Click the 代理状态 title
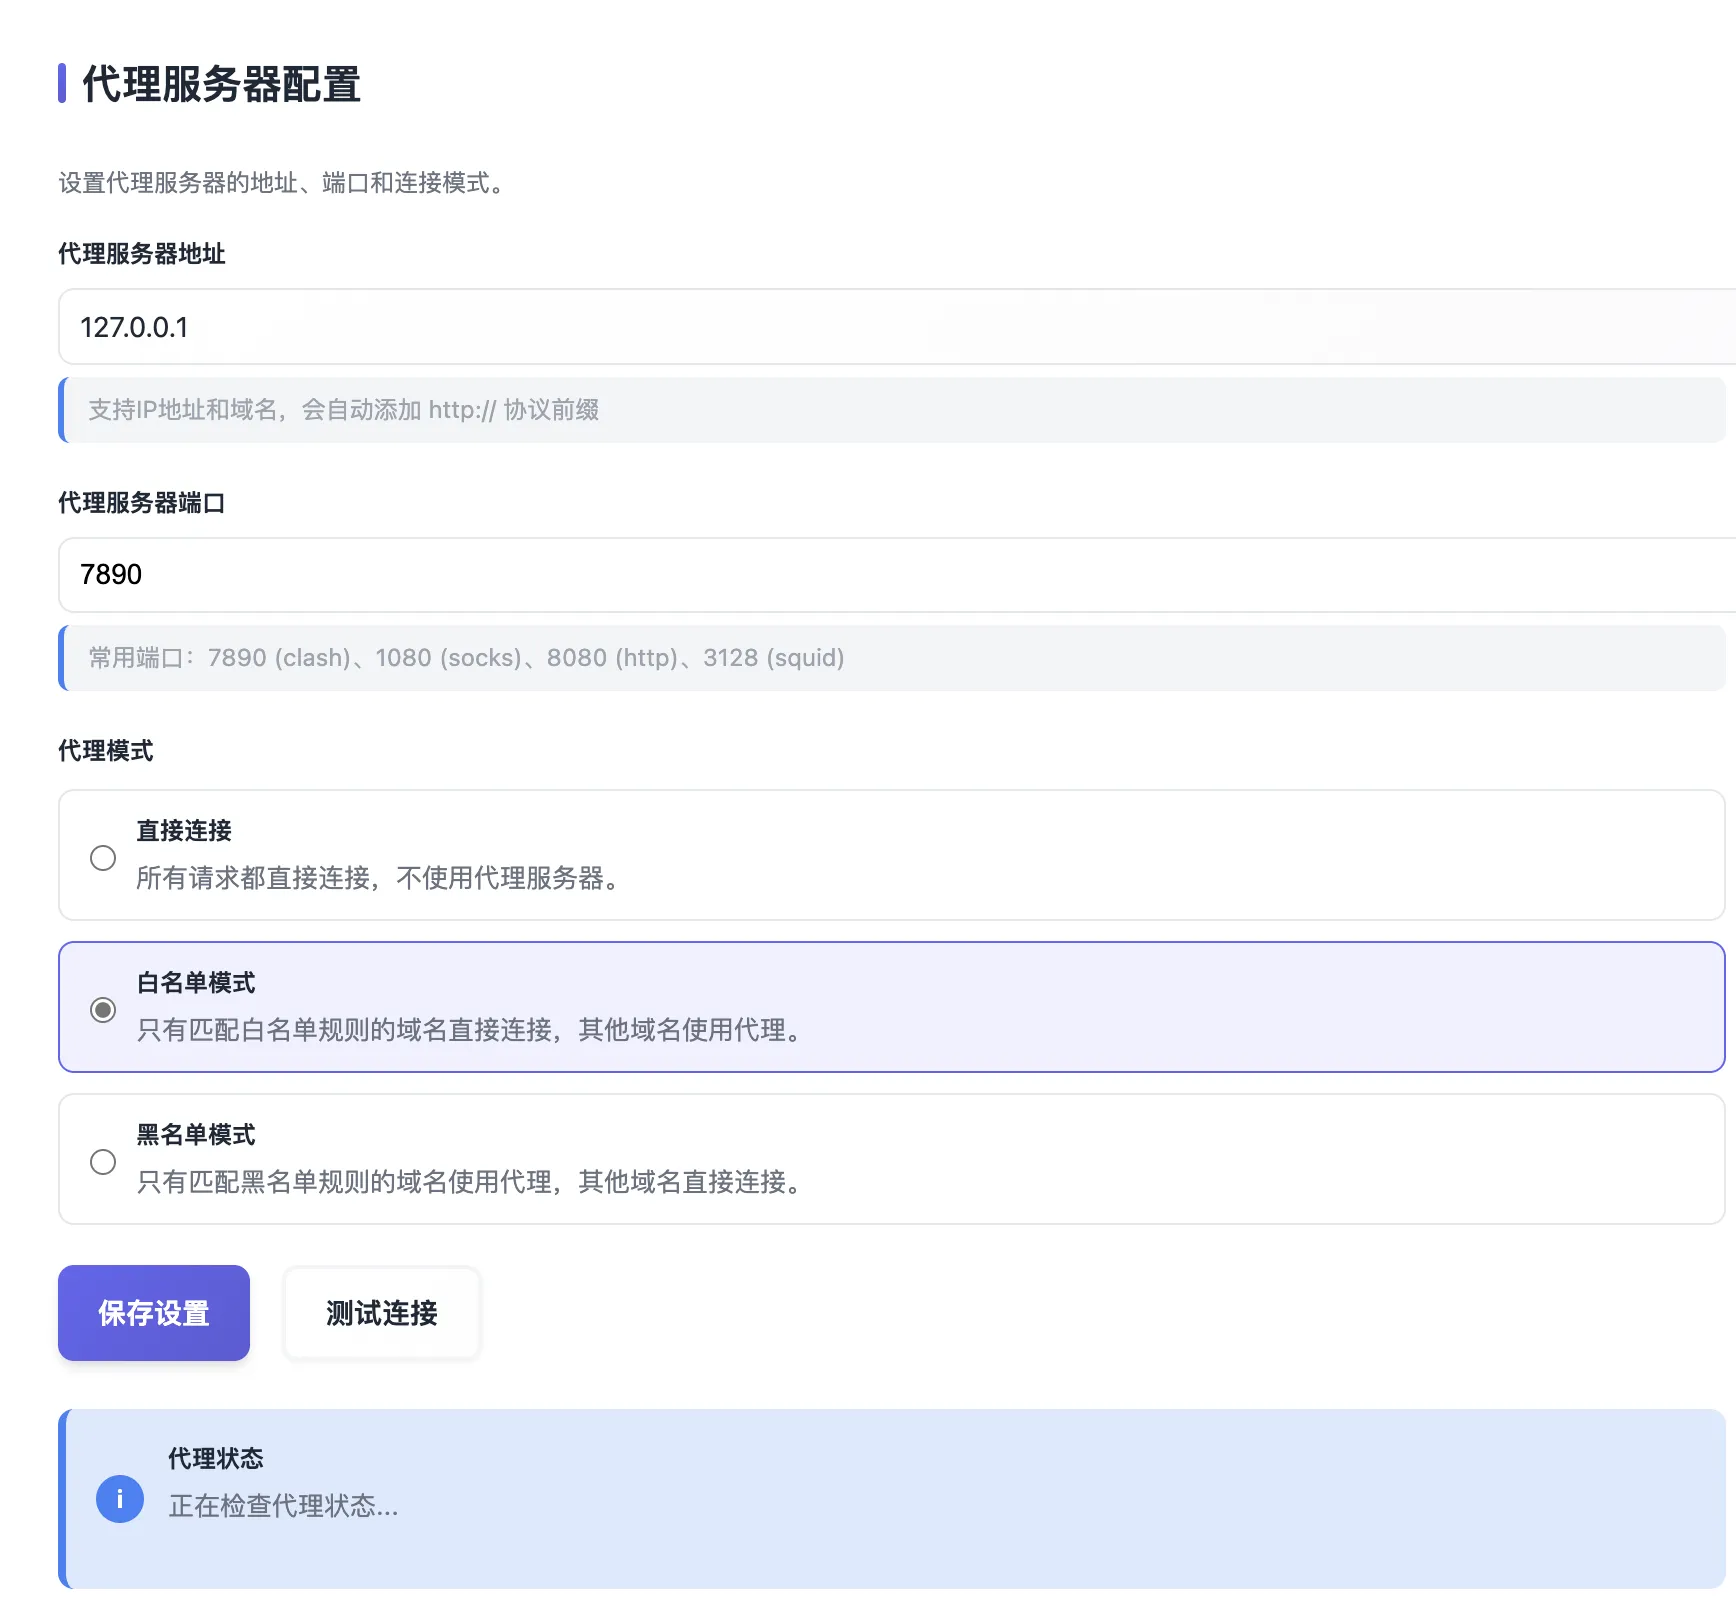Screen dimensions: 1736x1598 pos(216,1459)
